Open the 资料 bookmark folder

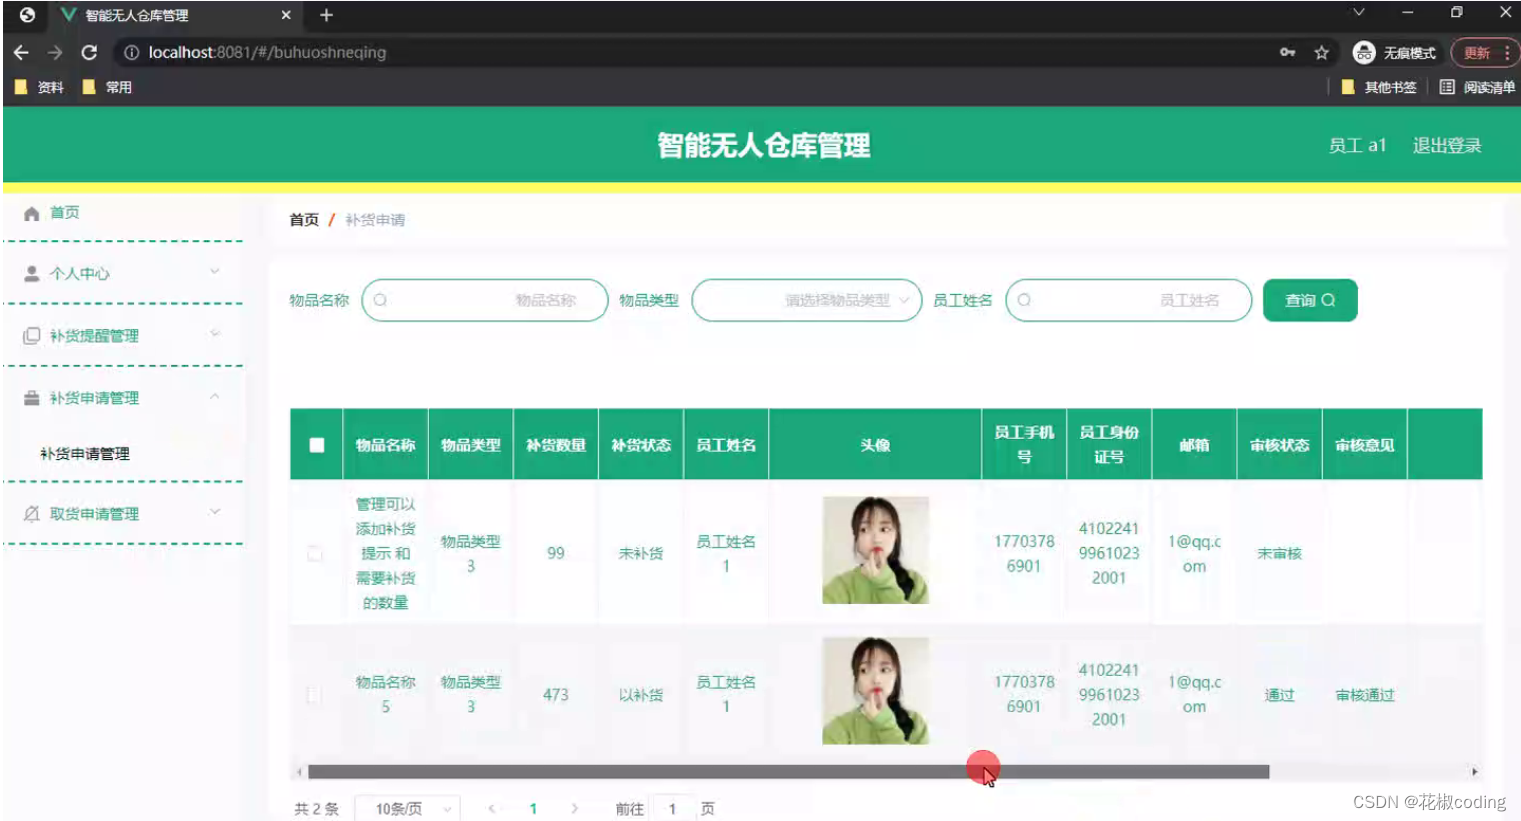(x=40, y=87)
